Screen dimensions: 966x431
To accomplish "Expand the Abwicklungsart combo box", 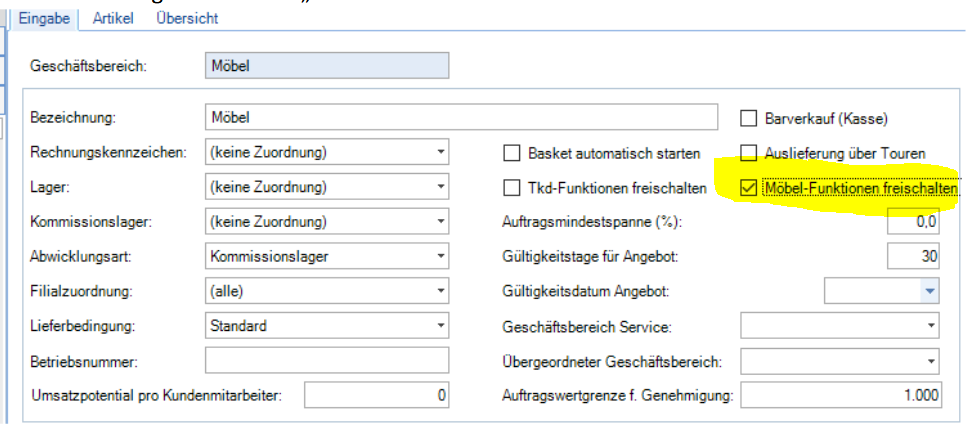I will click(441, 256).
